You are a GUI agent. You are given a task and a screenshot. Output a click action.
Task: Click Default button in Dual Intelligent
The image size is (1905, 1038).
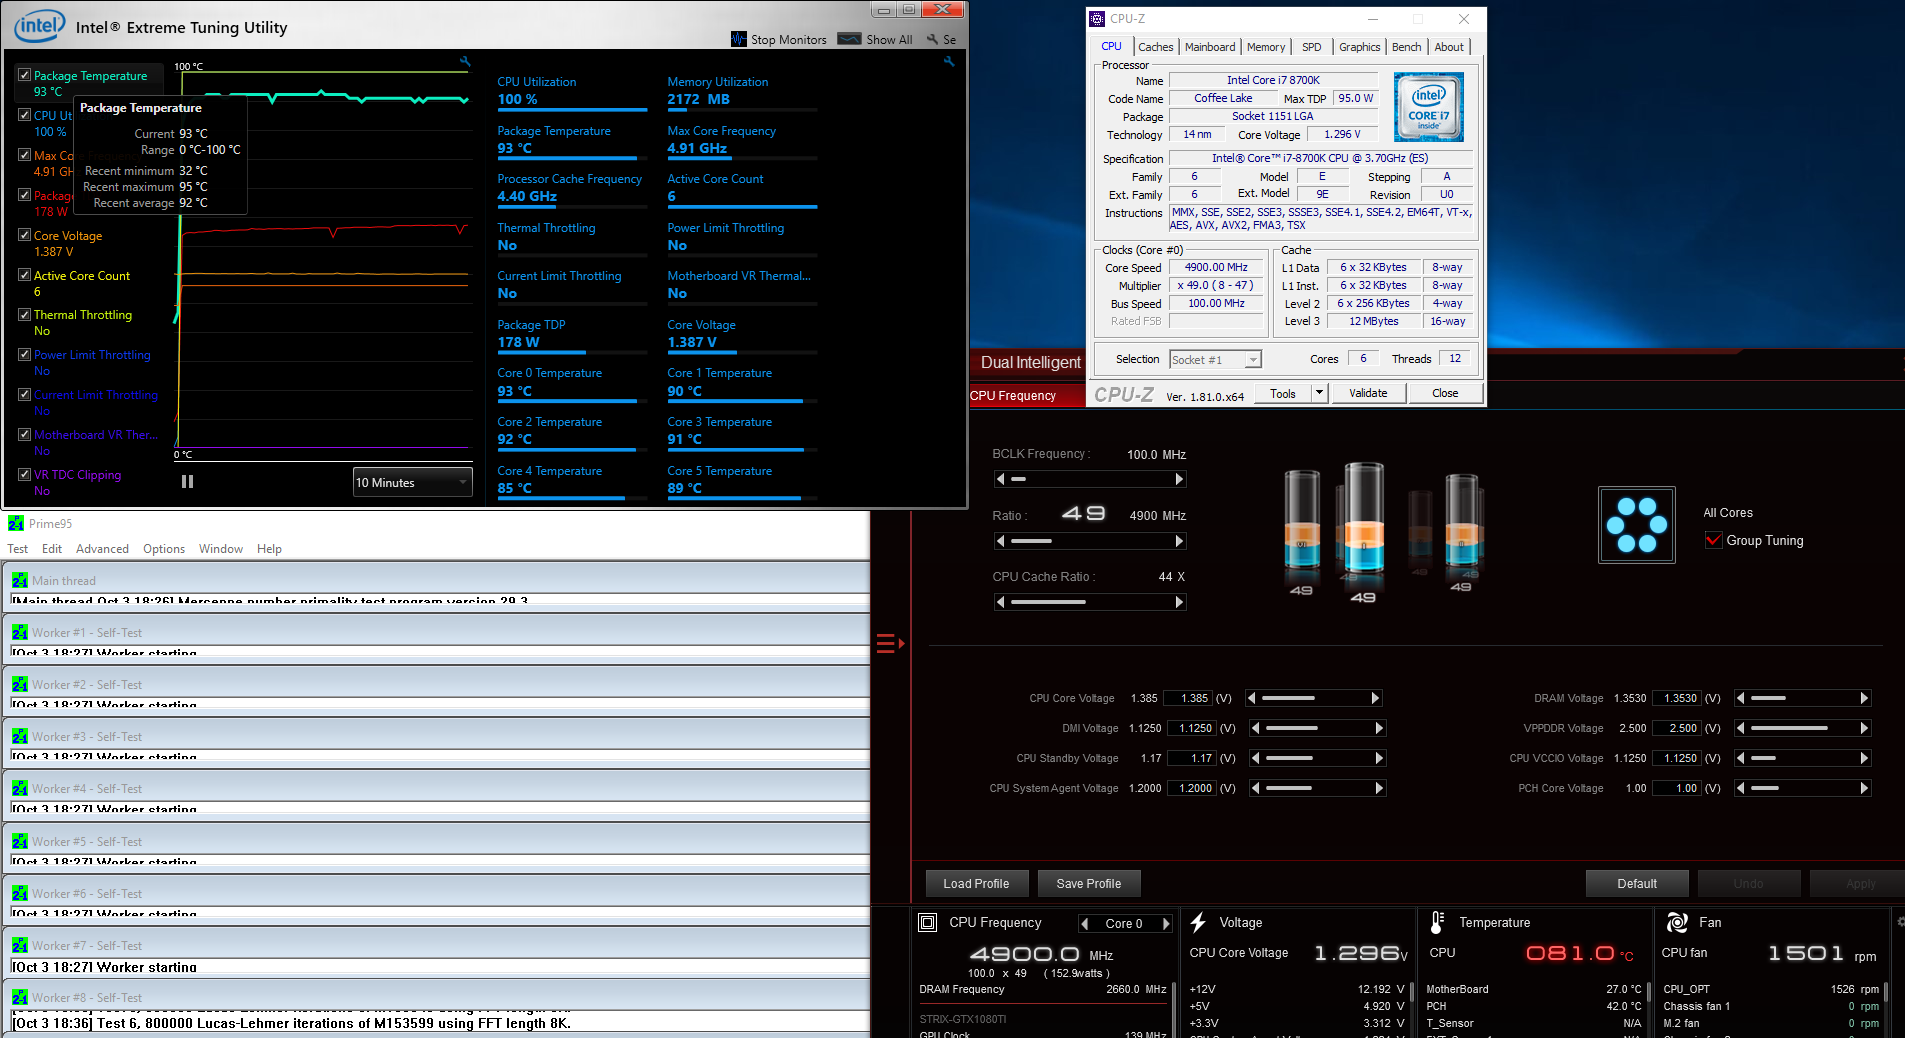(1637, 883)
